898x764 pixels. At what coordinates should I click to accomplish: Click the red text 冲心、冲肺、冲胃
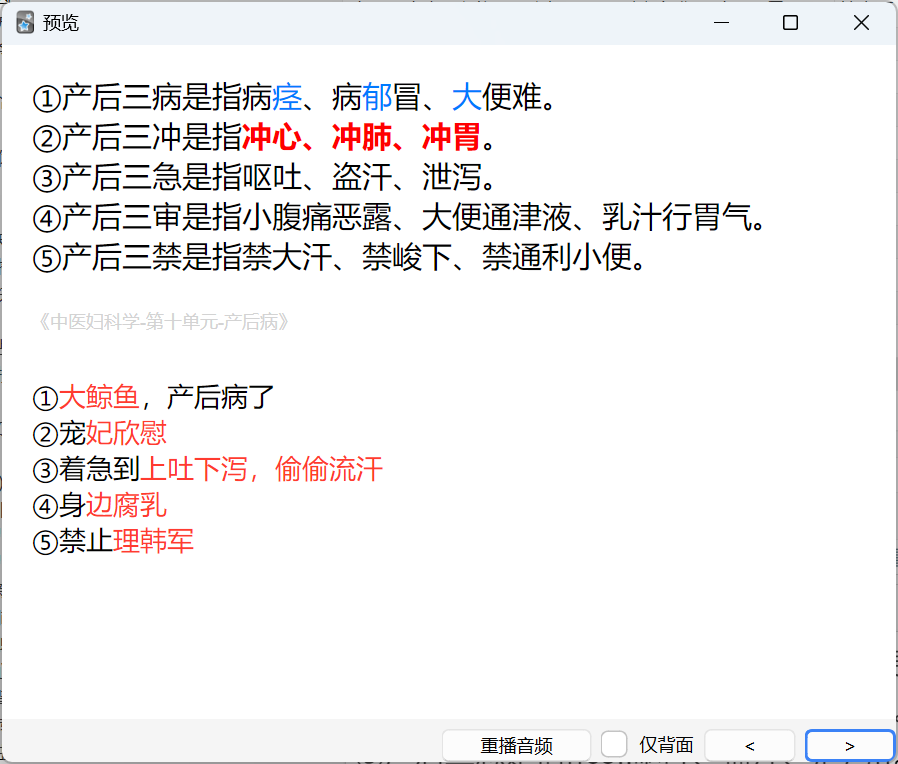(361, 137)
